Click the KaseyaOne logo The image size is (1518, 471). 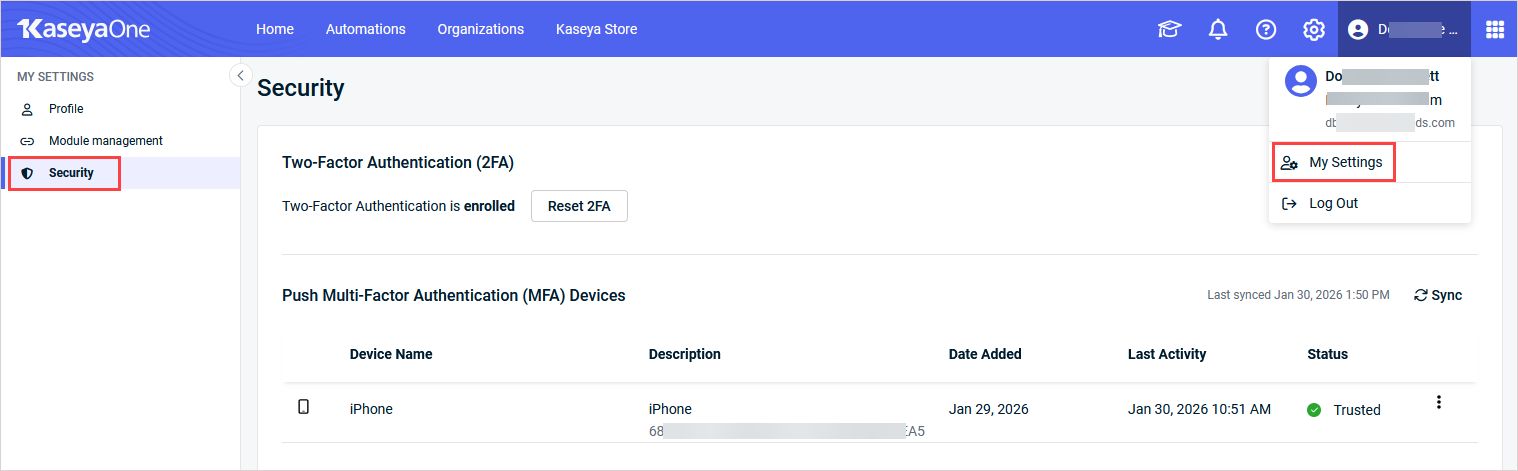[x=84, y=29]
